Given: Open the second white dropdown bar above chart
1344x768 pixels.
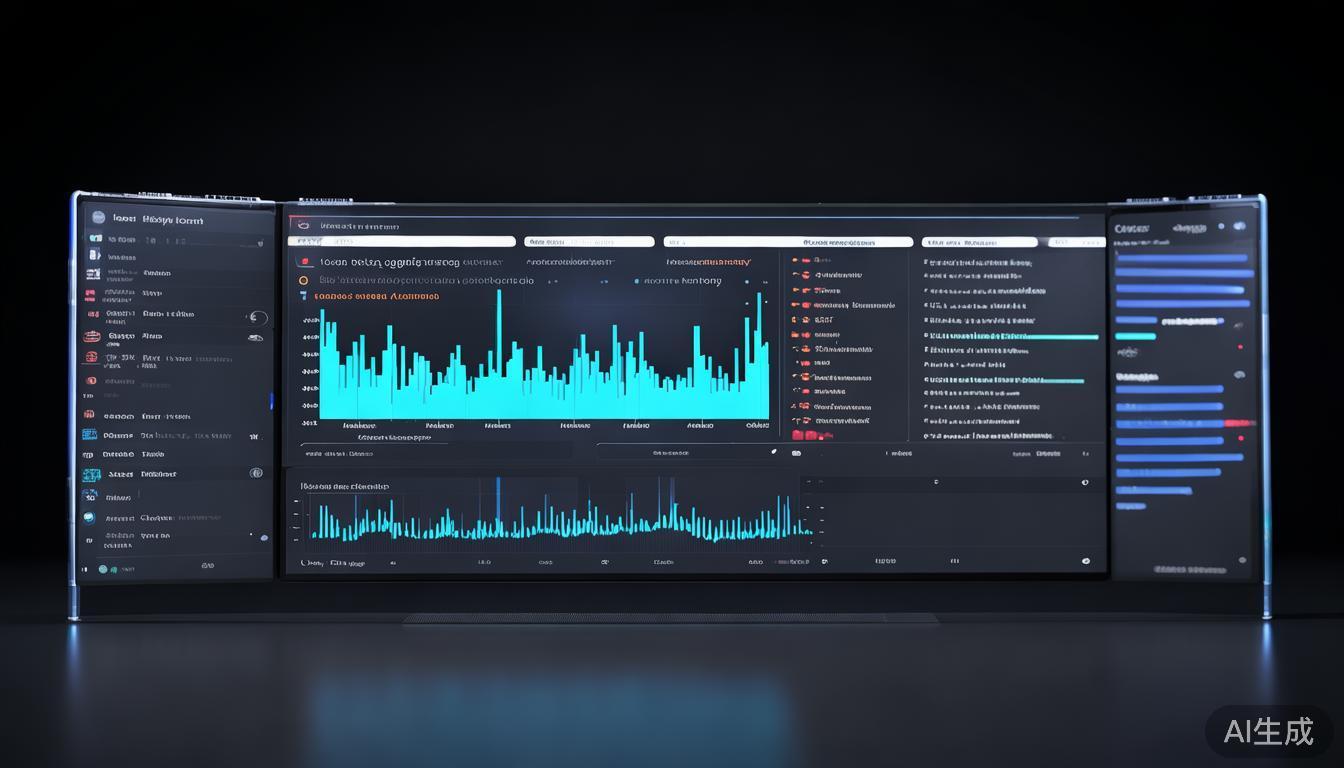Looking at the screenshot, I should [x=588, y=242].
